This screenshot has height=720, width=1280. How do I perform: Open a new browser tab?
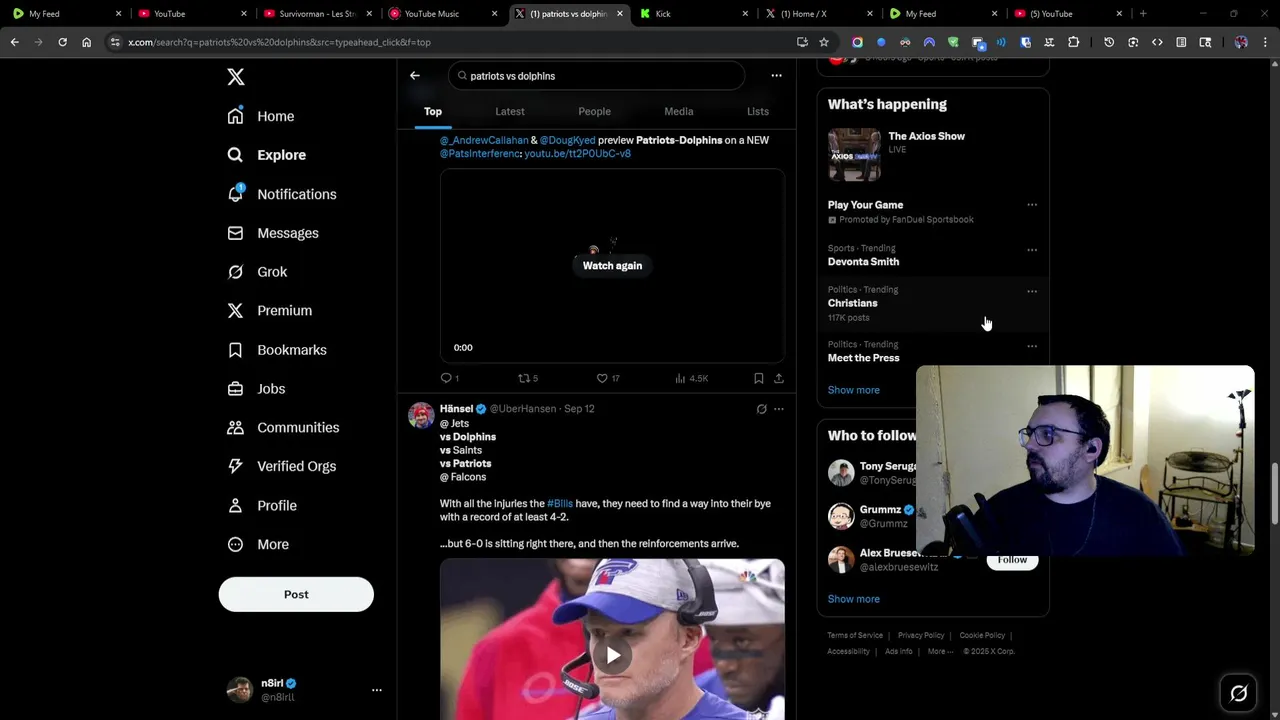click(1143, 14)
